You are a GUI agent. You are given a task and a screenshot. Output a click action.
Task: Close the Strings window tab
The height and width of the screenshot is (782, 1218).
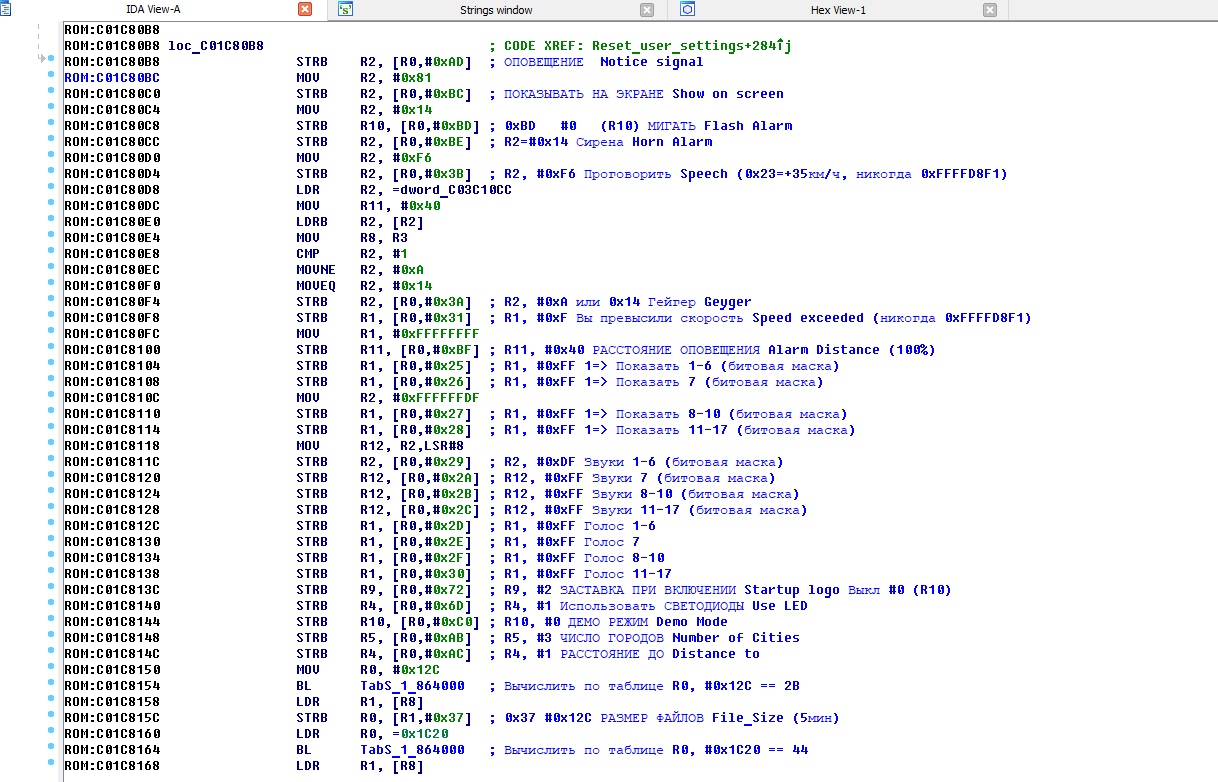(647, 10)
